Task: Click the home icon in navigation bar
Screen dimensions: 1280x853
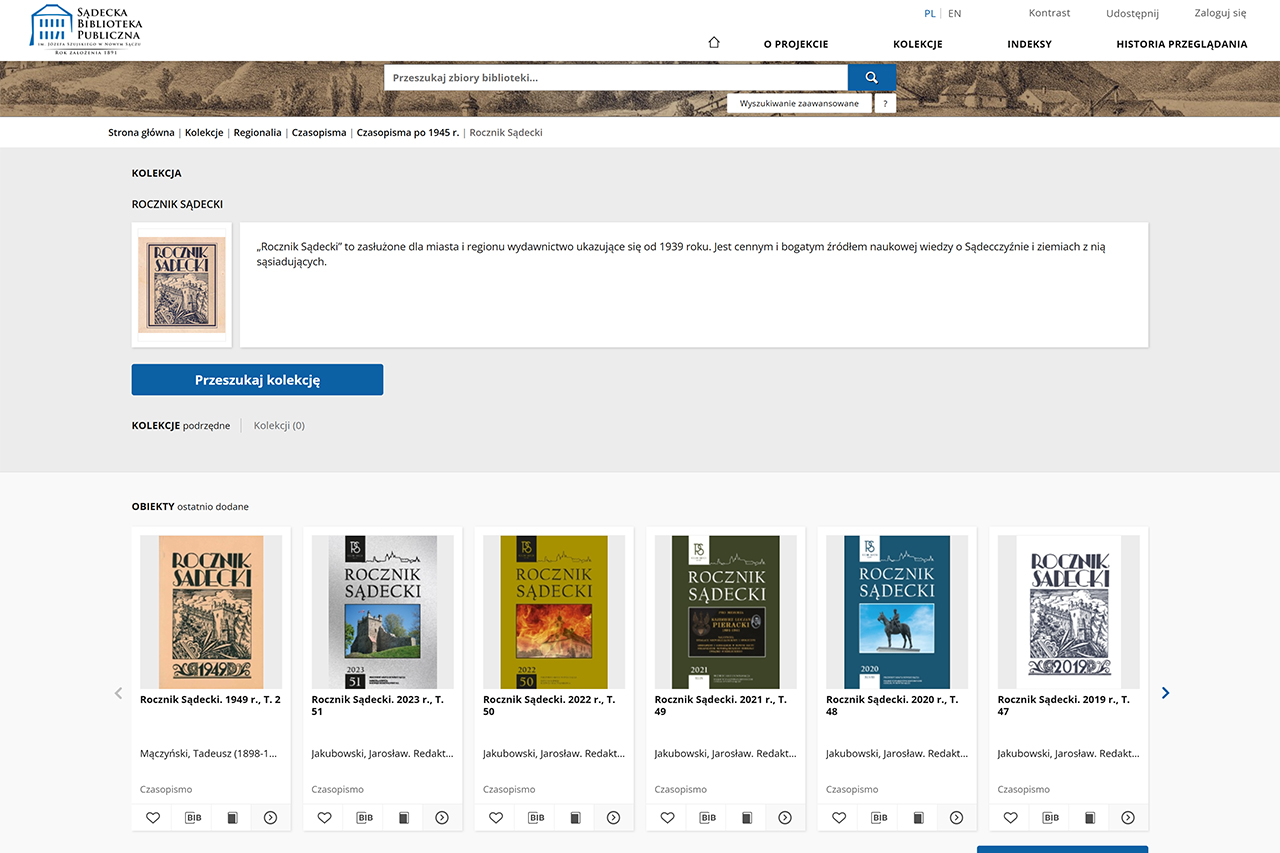Action: [x=713, y=43]
